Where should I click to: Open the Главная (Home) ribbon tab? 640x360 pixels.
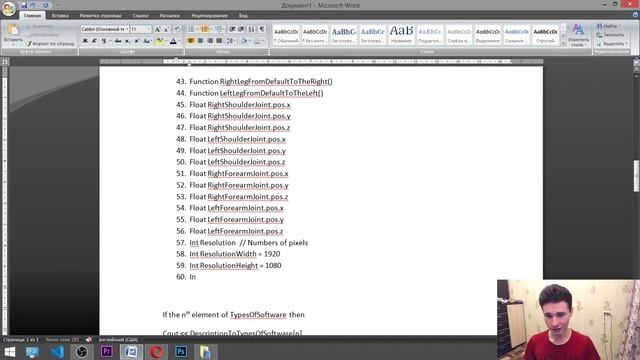coord(32,16)
